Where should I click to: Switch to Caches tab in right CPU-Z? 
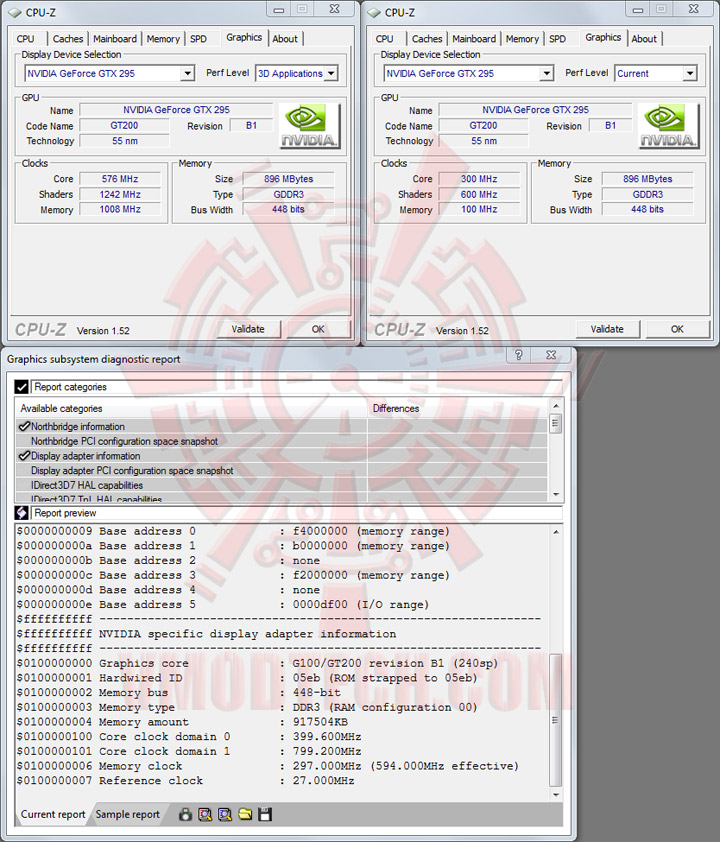tap(427, 39)
